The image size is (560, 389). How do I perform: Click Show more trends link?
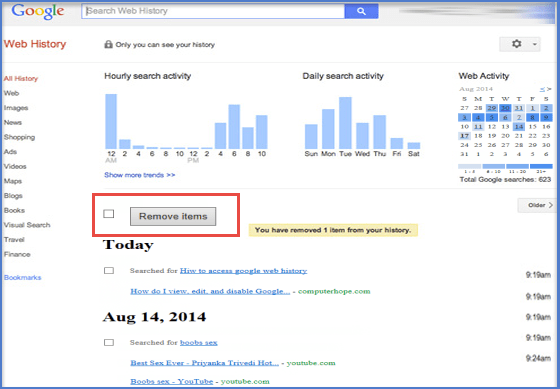tap(140, 175)
